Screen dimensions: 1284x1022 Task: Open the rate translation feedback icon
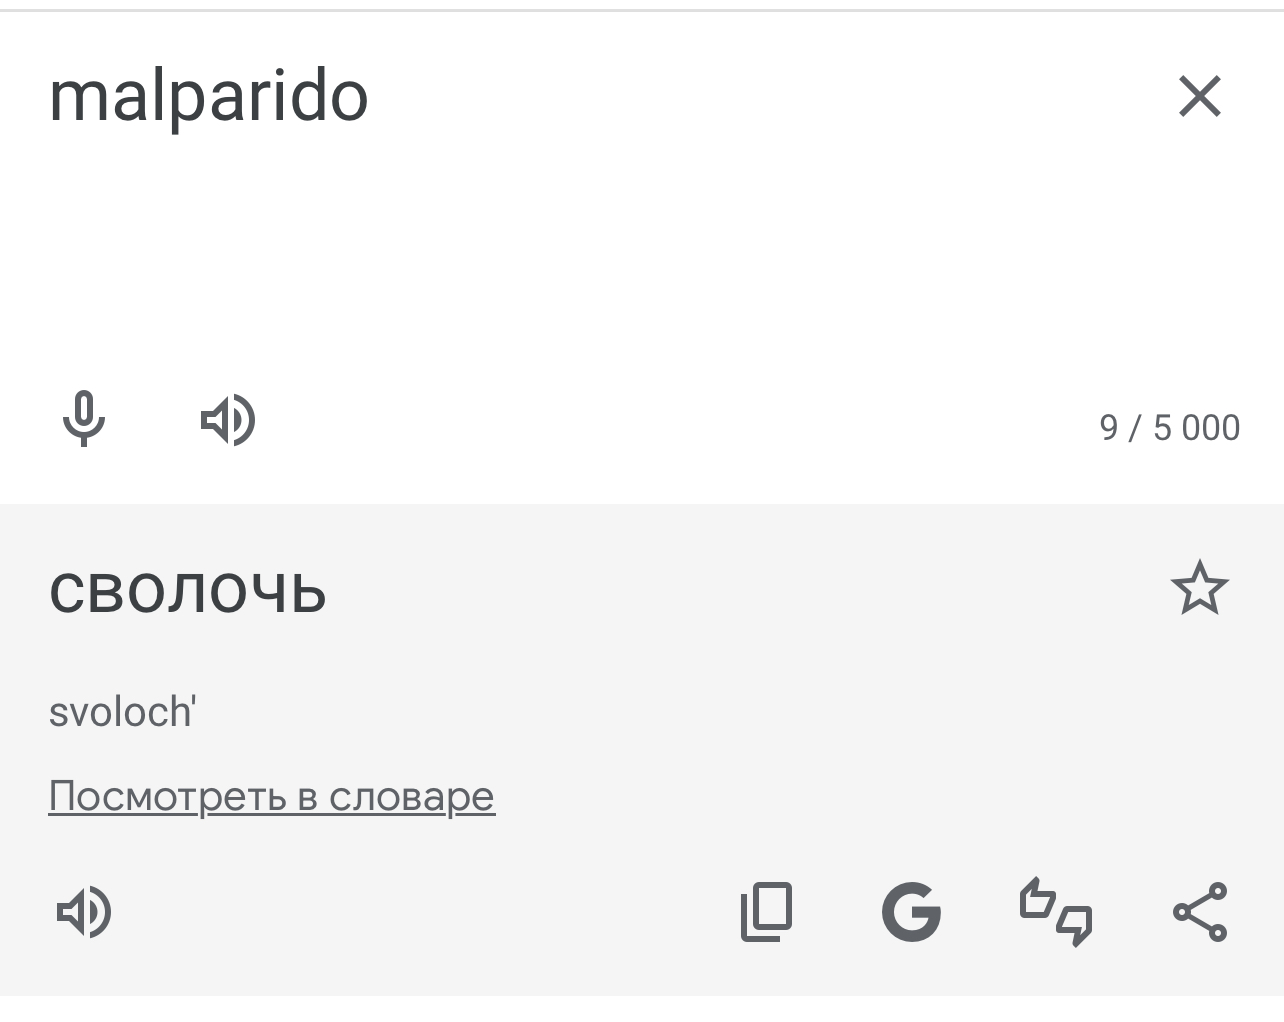(1055, 912)
